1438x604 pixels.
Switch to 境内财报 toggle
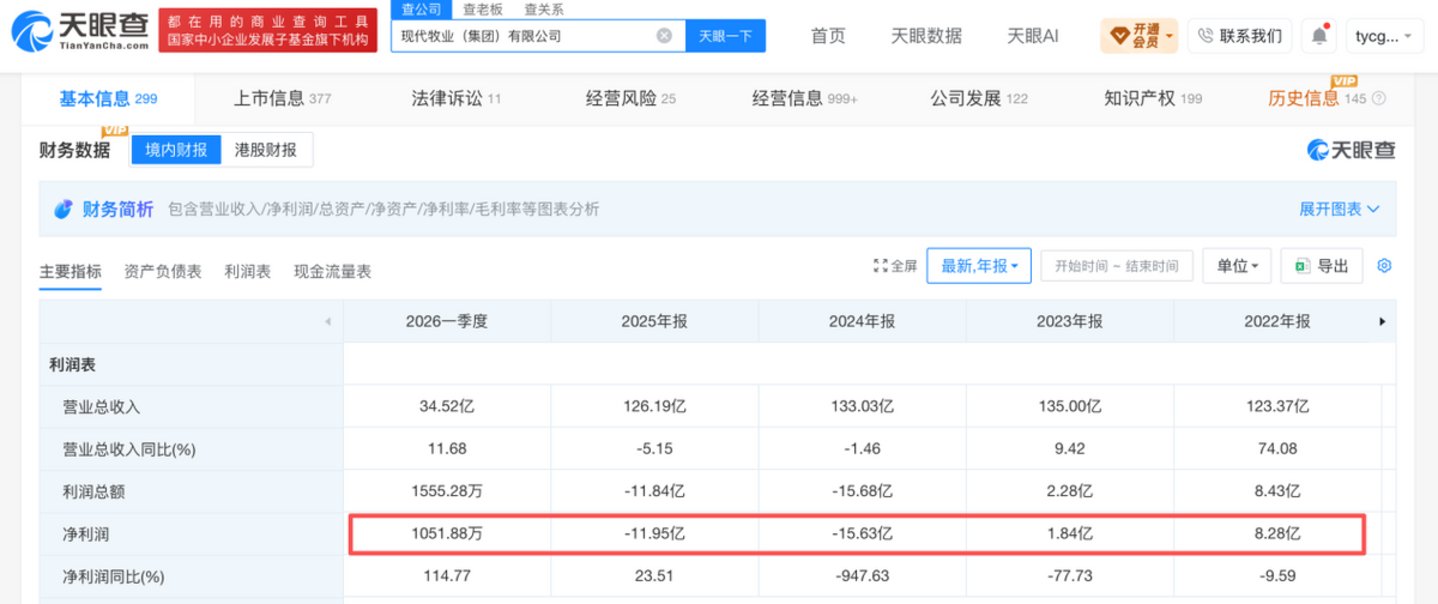176,150
